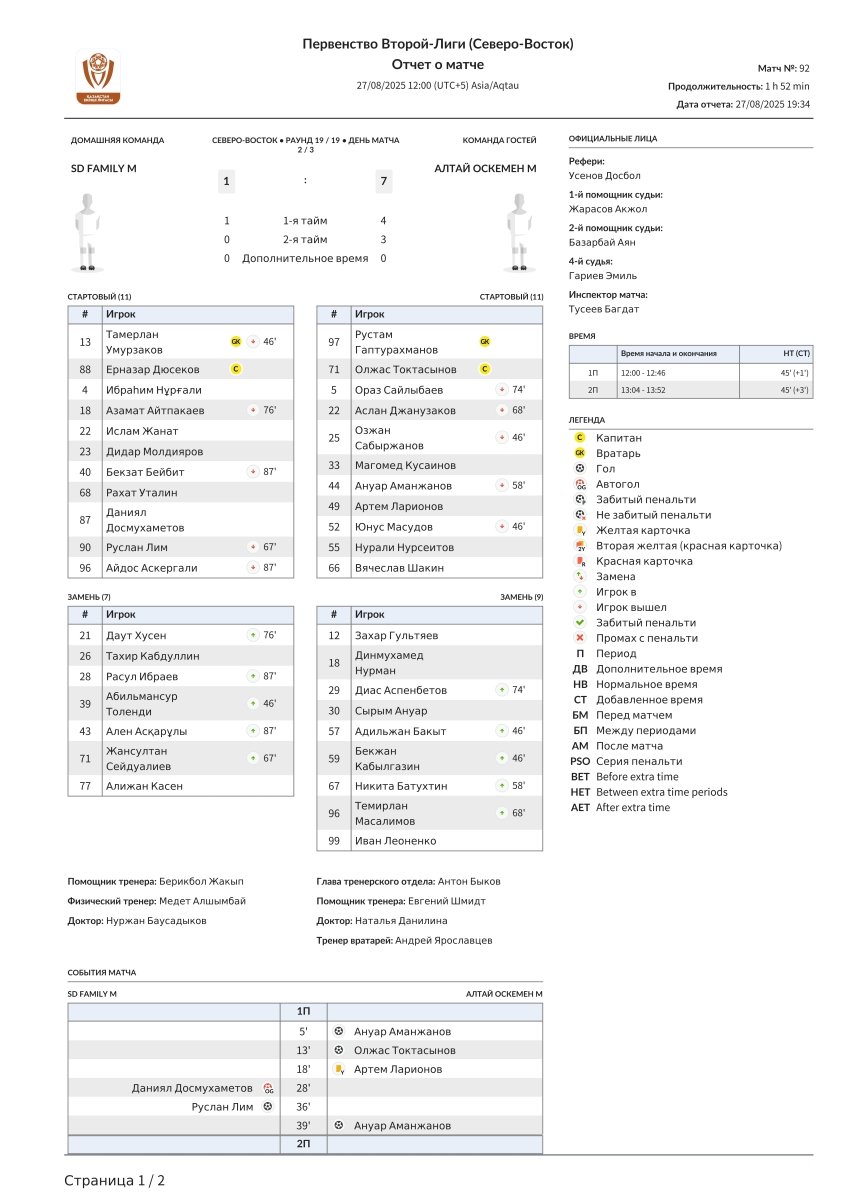Viewport: 848px width, 1200px height.
Task: Click the 2П period header in match events
Action: tap(303, 1144)
